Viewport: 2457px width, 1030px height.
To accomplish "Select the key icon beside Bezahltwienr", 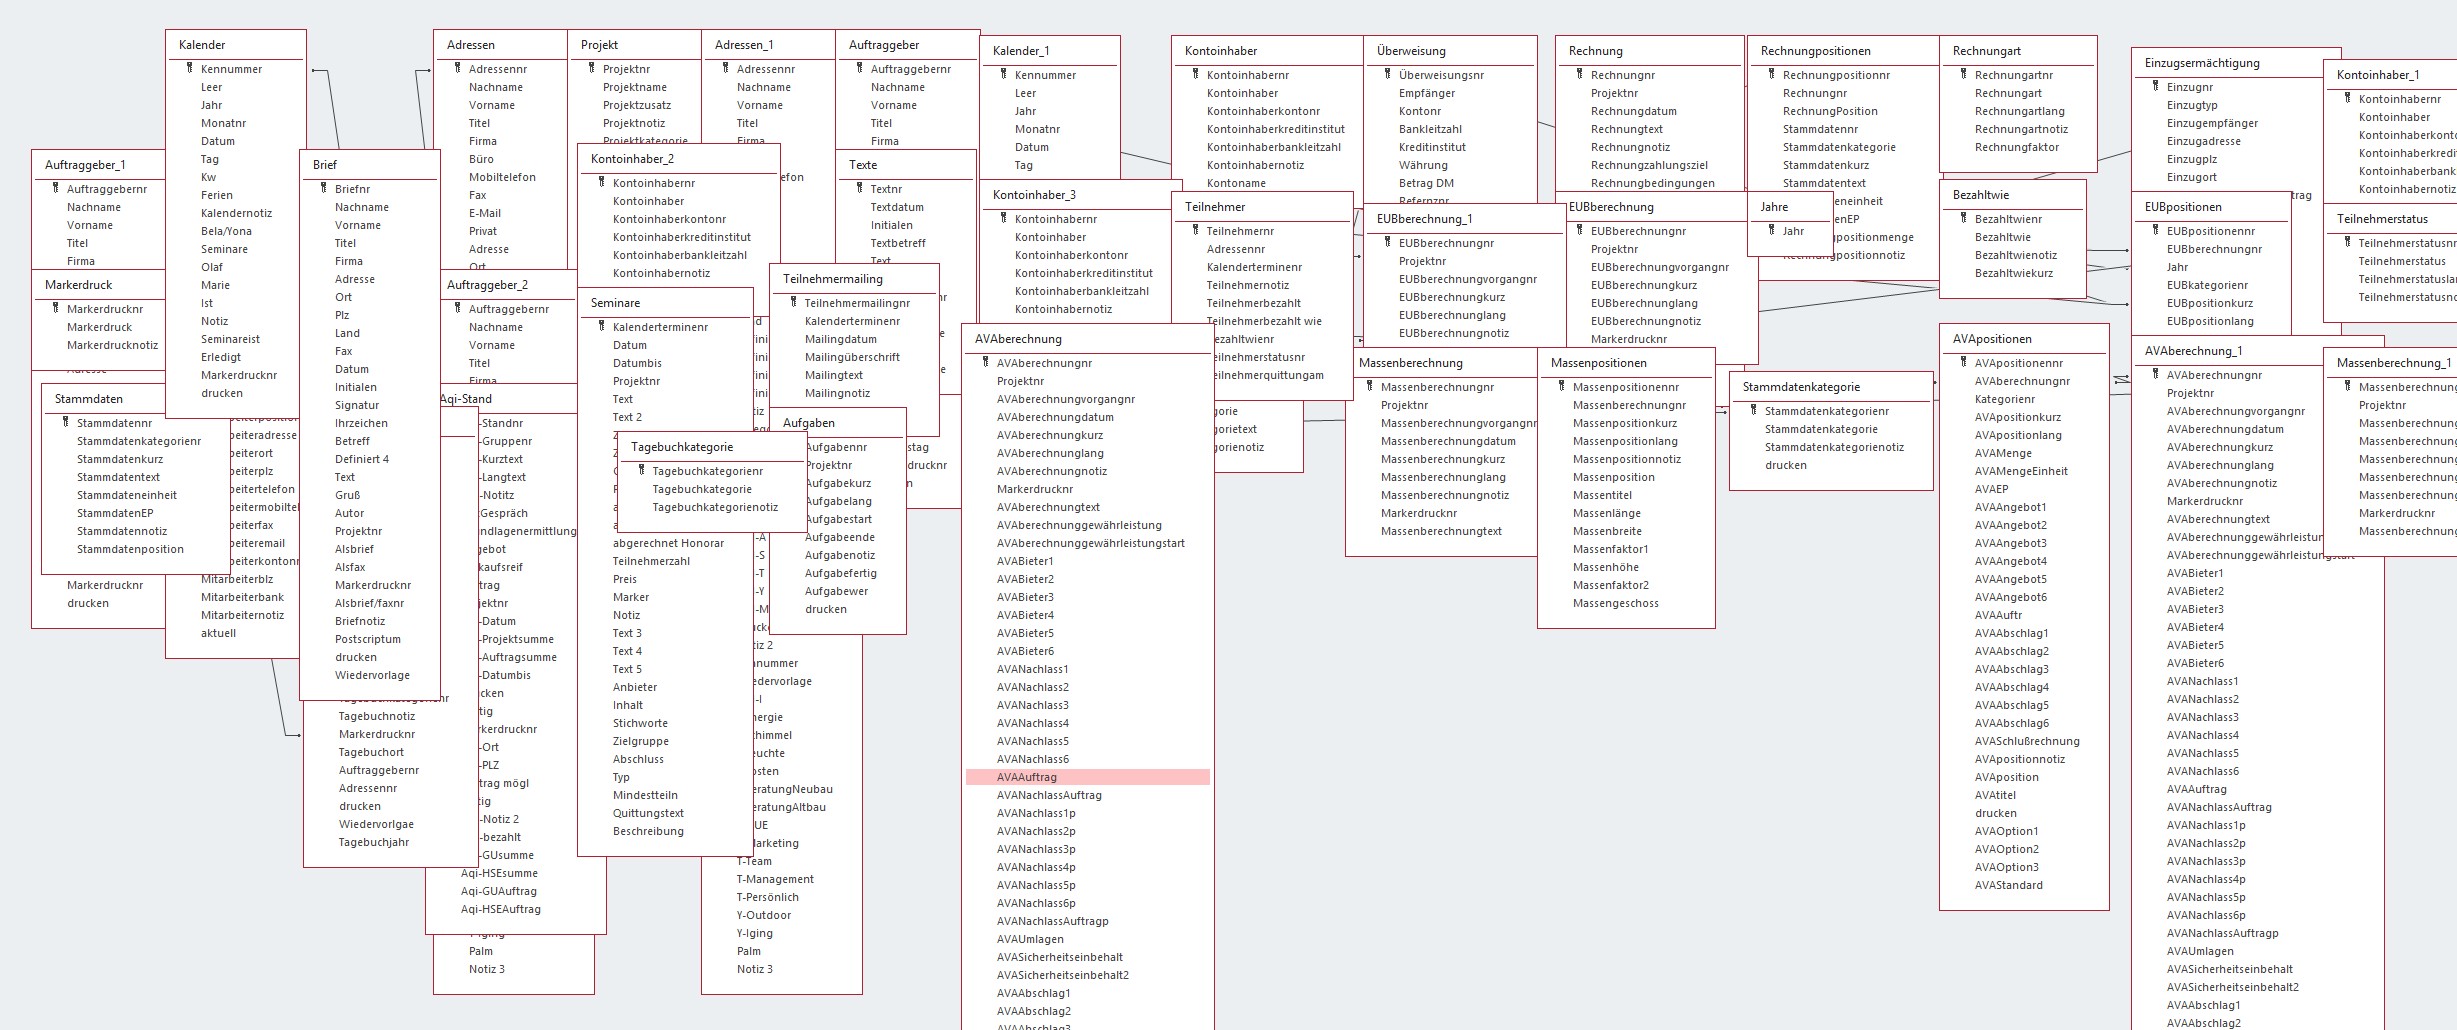I will coord(1963,219).
